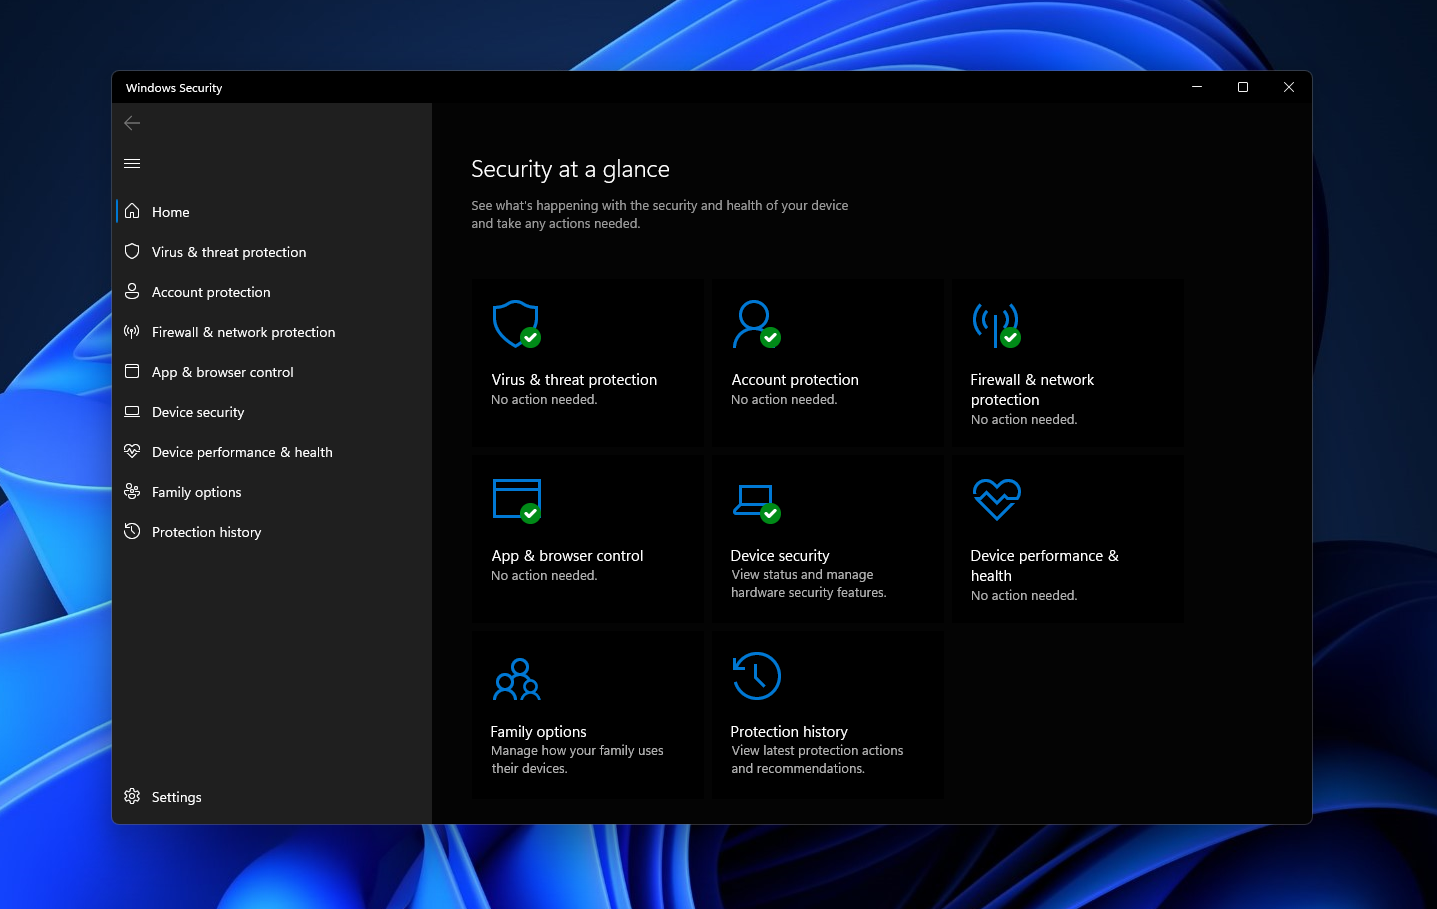The width and height of the screenshot is (1437, 909).
Task: Open Account protection sidebar label
Action: (211, 292)
